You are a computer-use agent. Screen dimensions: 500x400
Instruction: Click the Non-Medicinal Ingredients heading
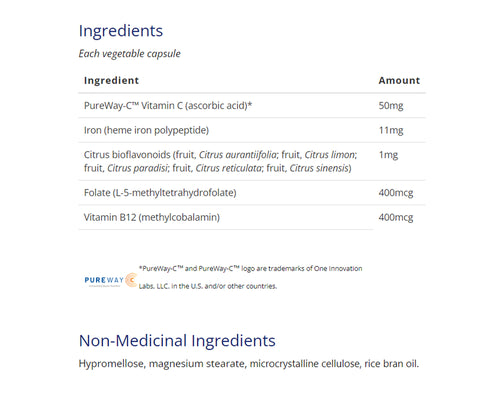[x=177, y=341]
